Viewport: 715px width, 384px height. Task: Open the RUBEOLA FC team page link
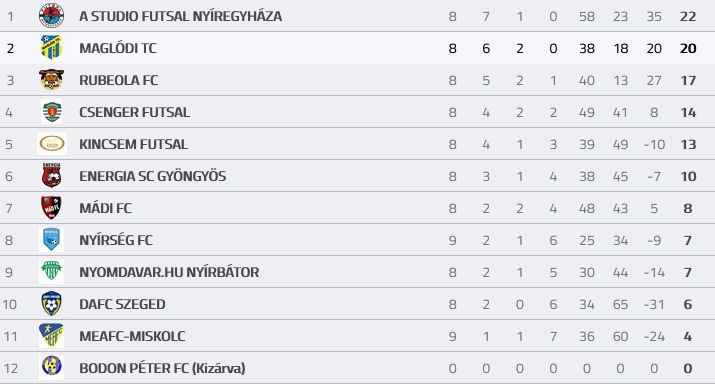tap(119, 80)
